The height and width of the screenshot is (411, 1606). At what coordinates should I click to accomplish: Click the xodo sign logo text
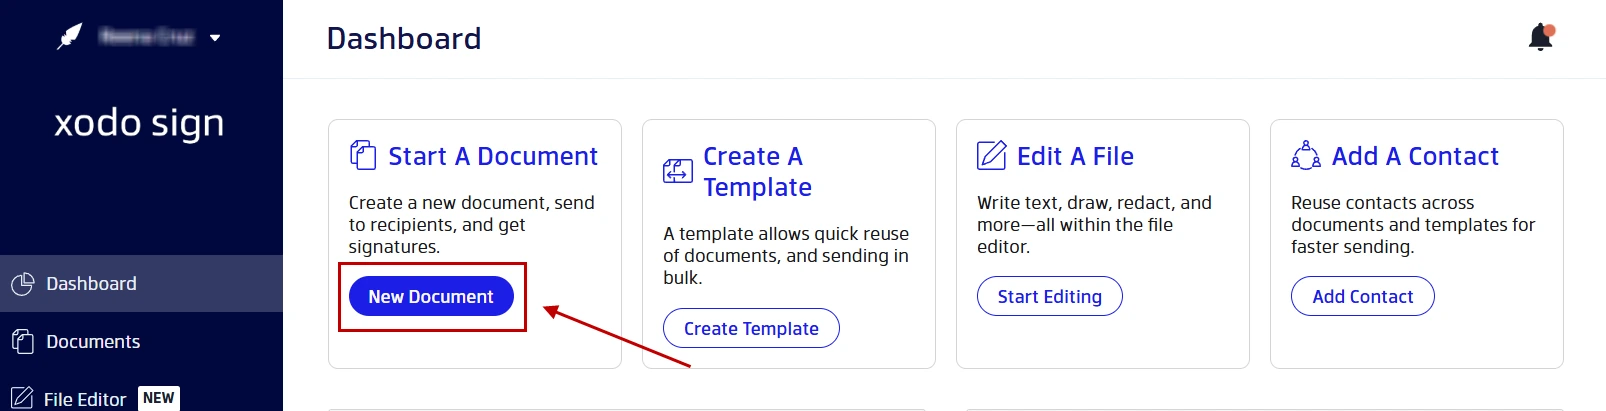click(x=139, y=123)
